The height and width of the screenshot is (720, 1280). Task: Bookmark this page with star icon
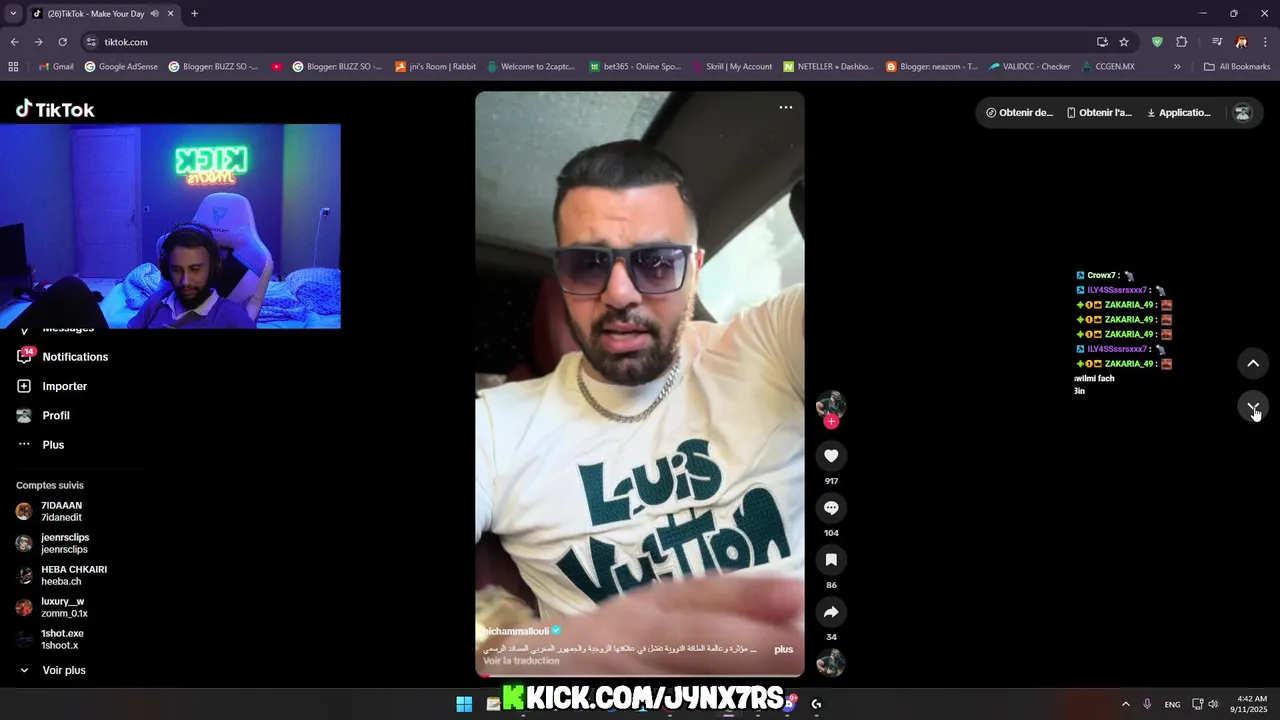click(x=1124, y=42)
